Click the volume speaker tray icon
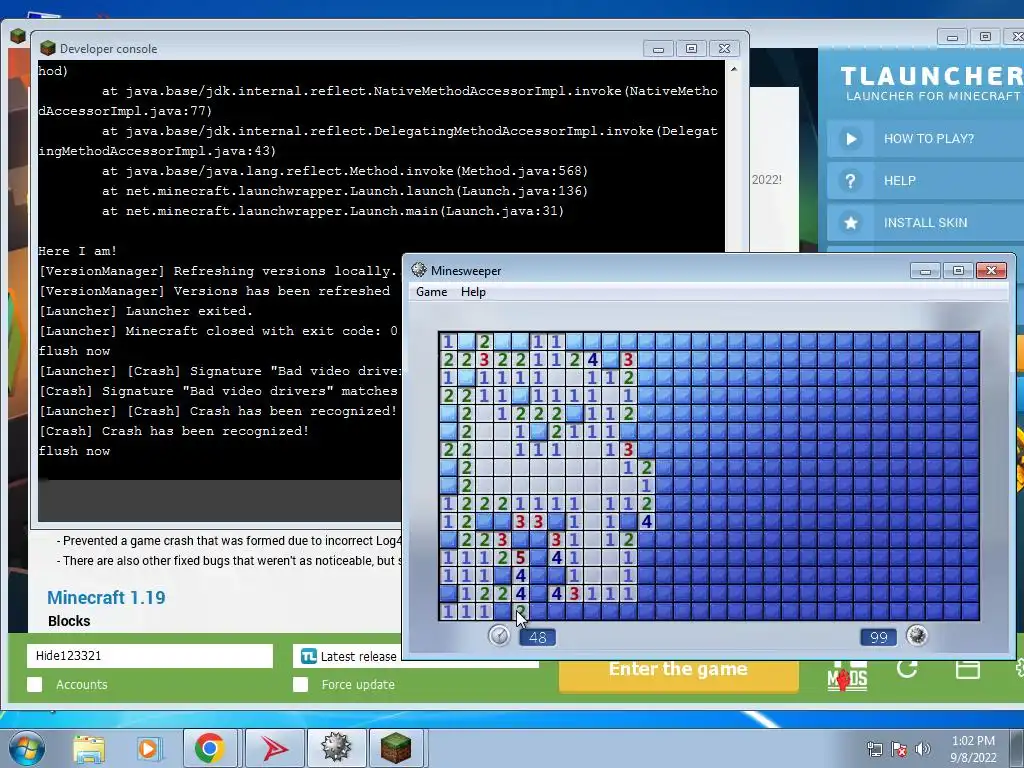 click(923, 748)
